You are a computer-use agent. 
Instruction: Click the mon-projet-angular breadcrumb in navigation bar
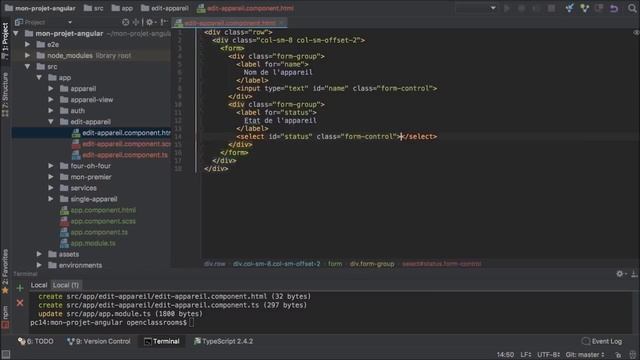(x=40, y=8)
